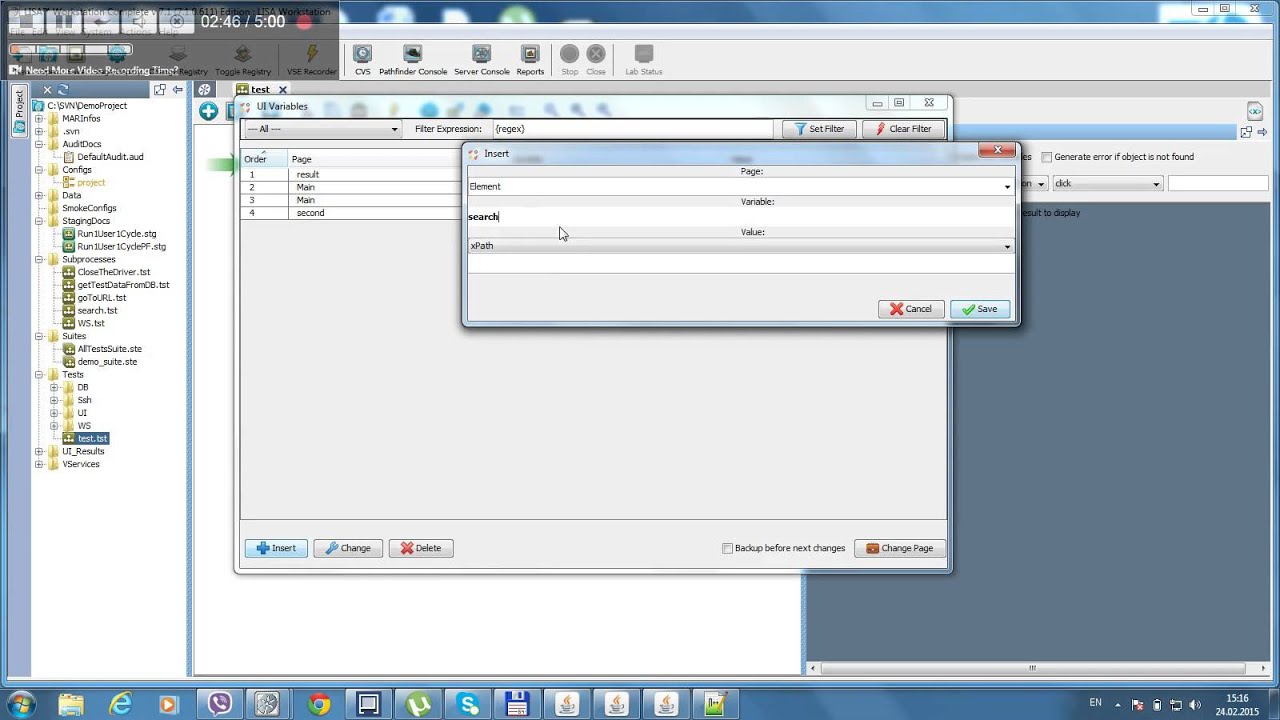The width and height of the screenshot is (1280, 720).
Task: Open the 'click' action dropdown
Action: pyautogui.click(x=1108, y=184)
